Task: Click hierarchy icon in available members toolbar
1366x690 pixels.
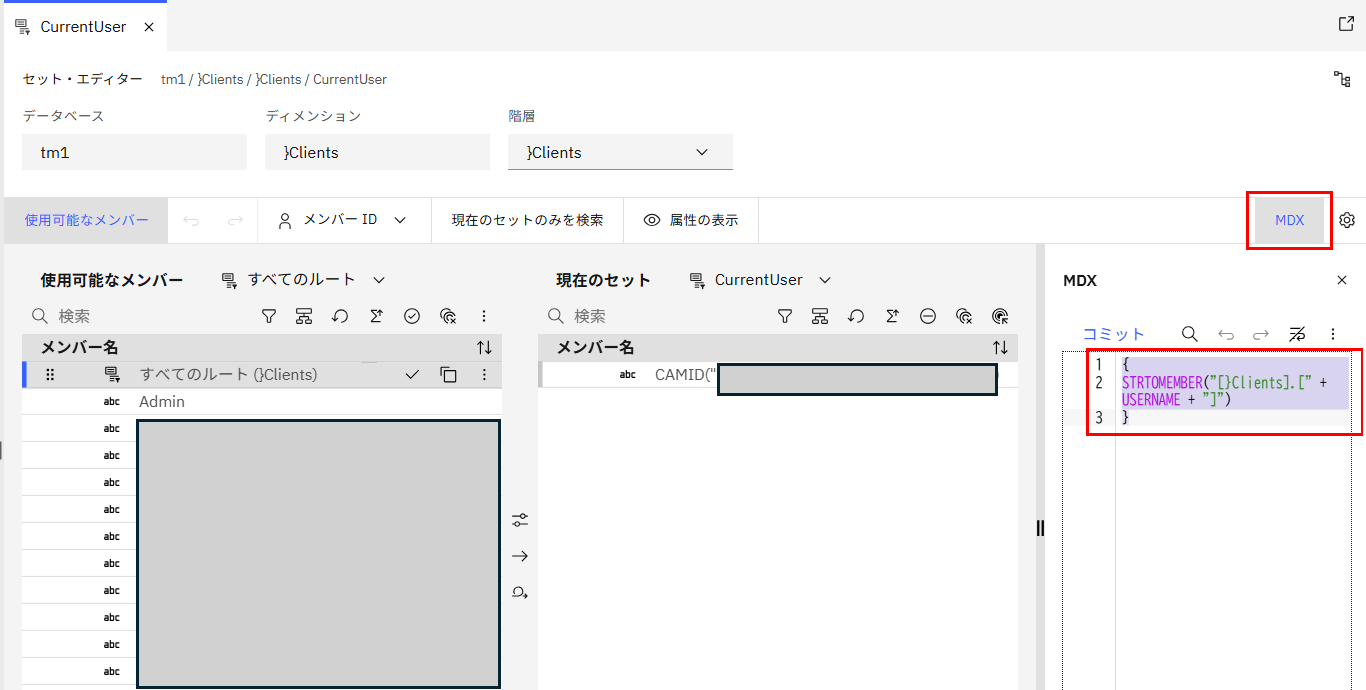Action: 304,316
